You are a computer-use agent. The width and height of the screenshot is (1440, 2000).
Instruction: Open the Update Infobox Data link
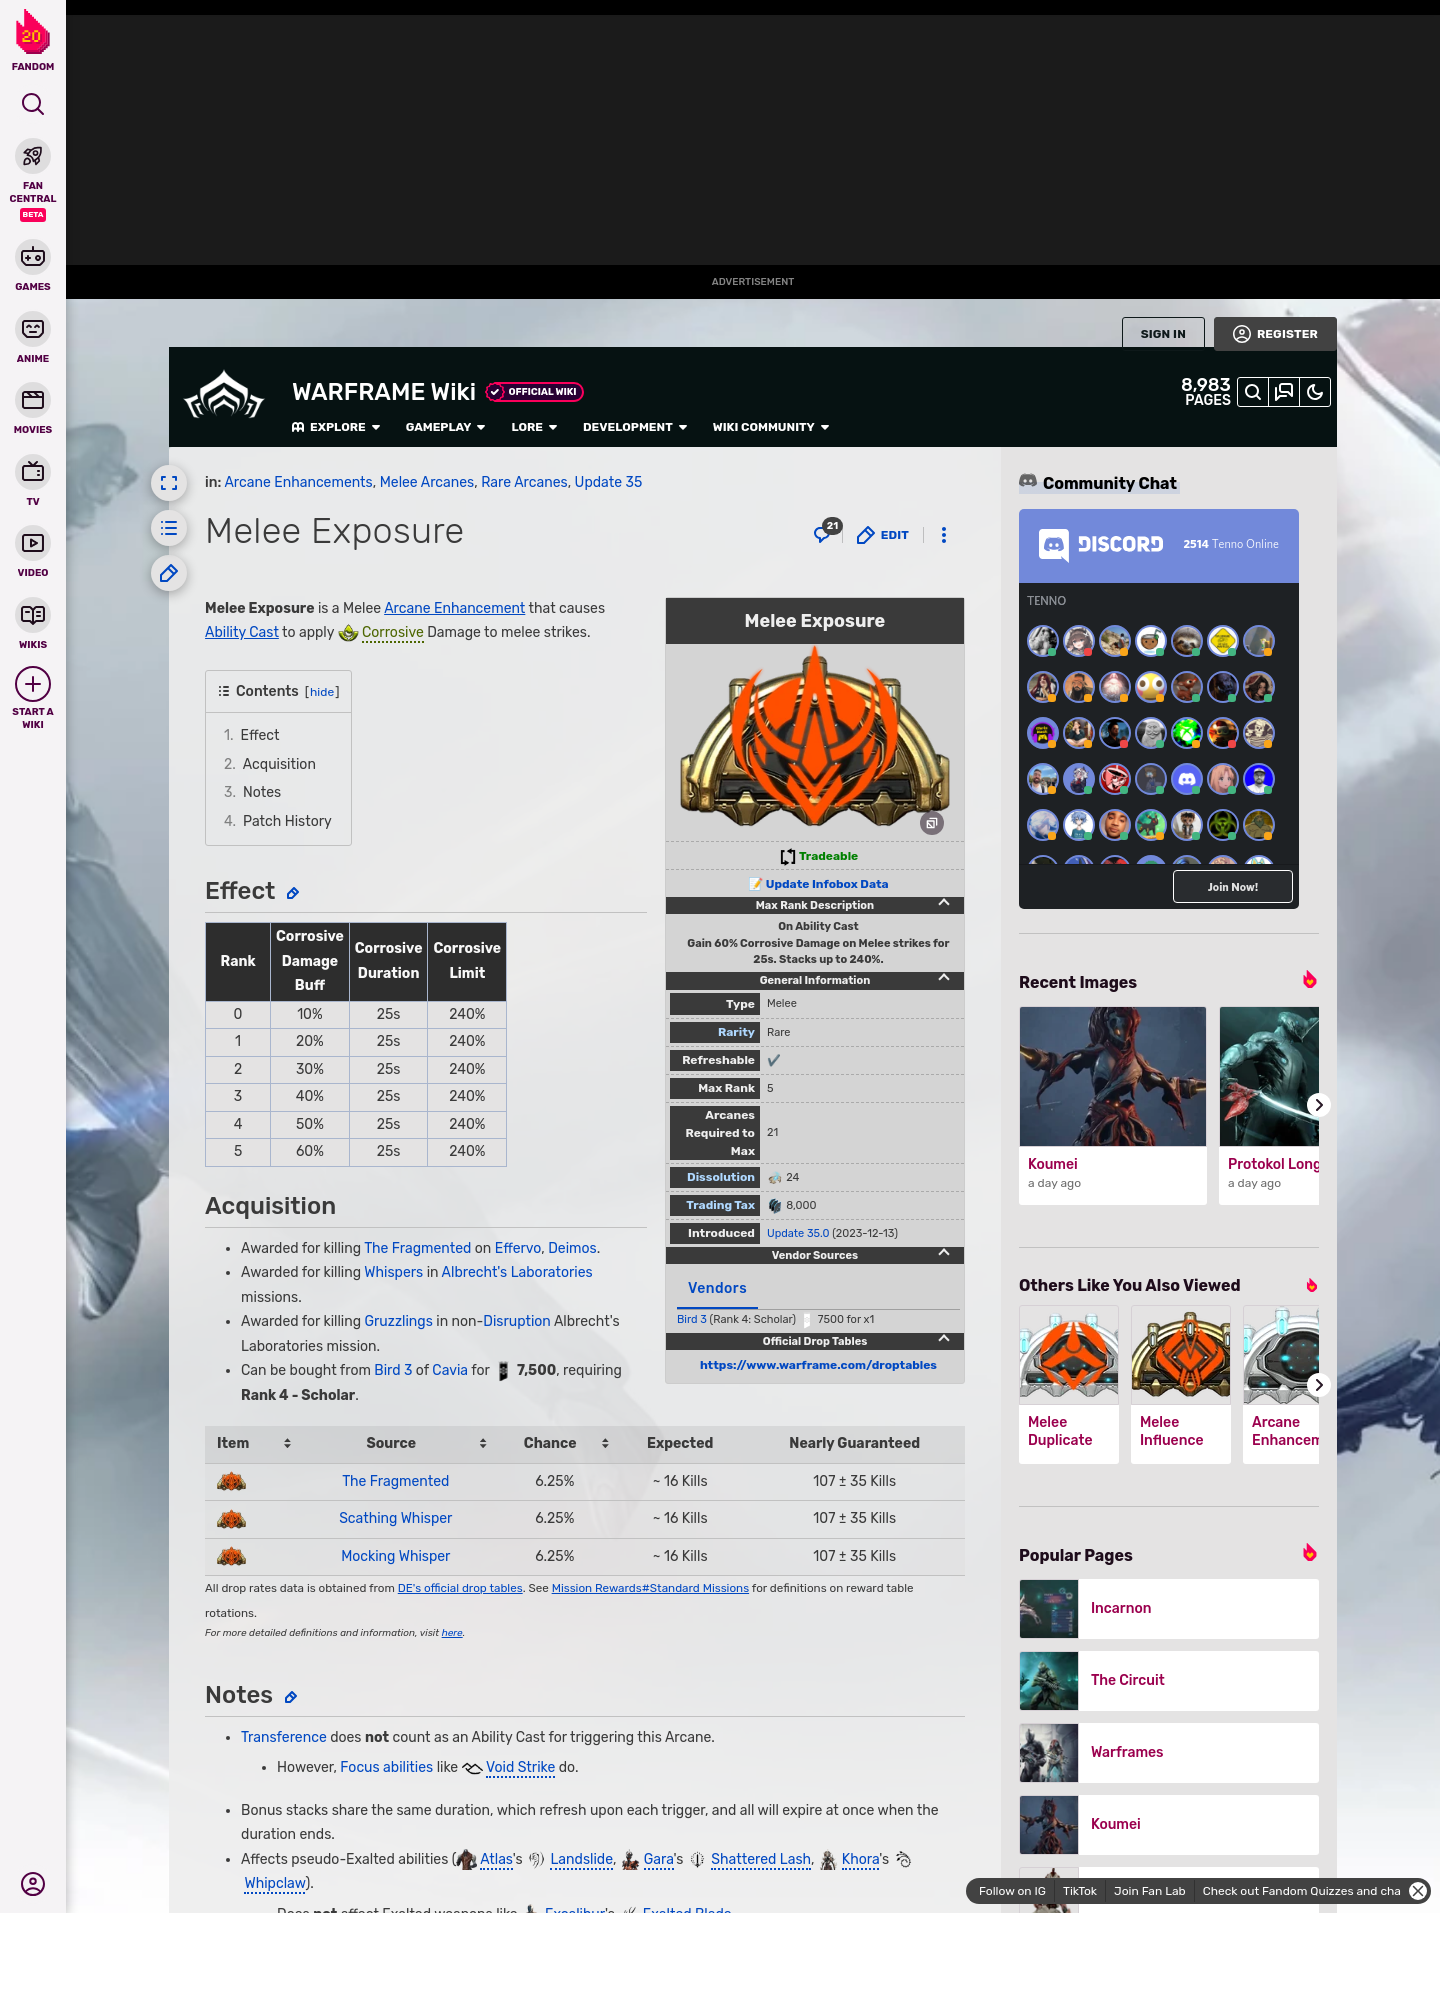tap(826, 884)
